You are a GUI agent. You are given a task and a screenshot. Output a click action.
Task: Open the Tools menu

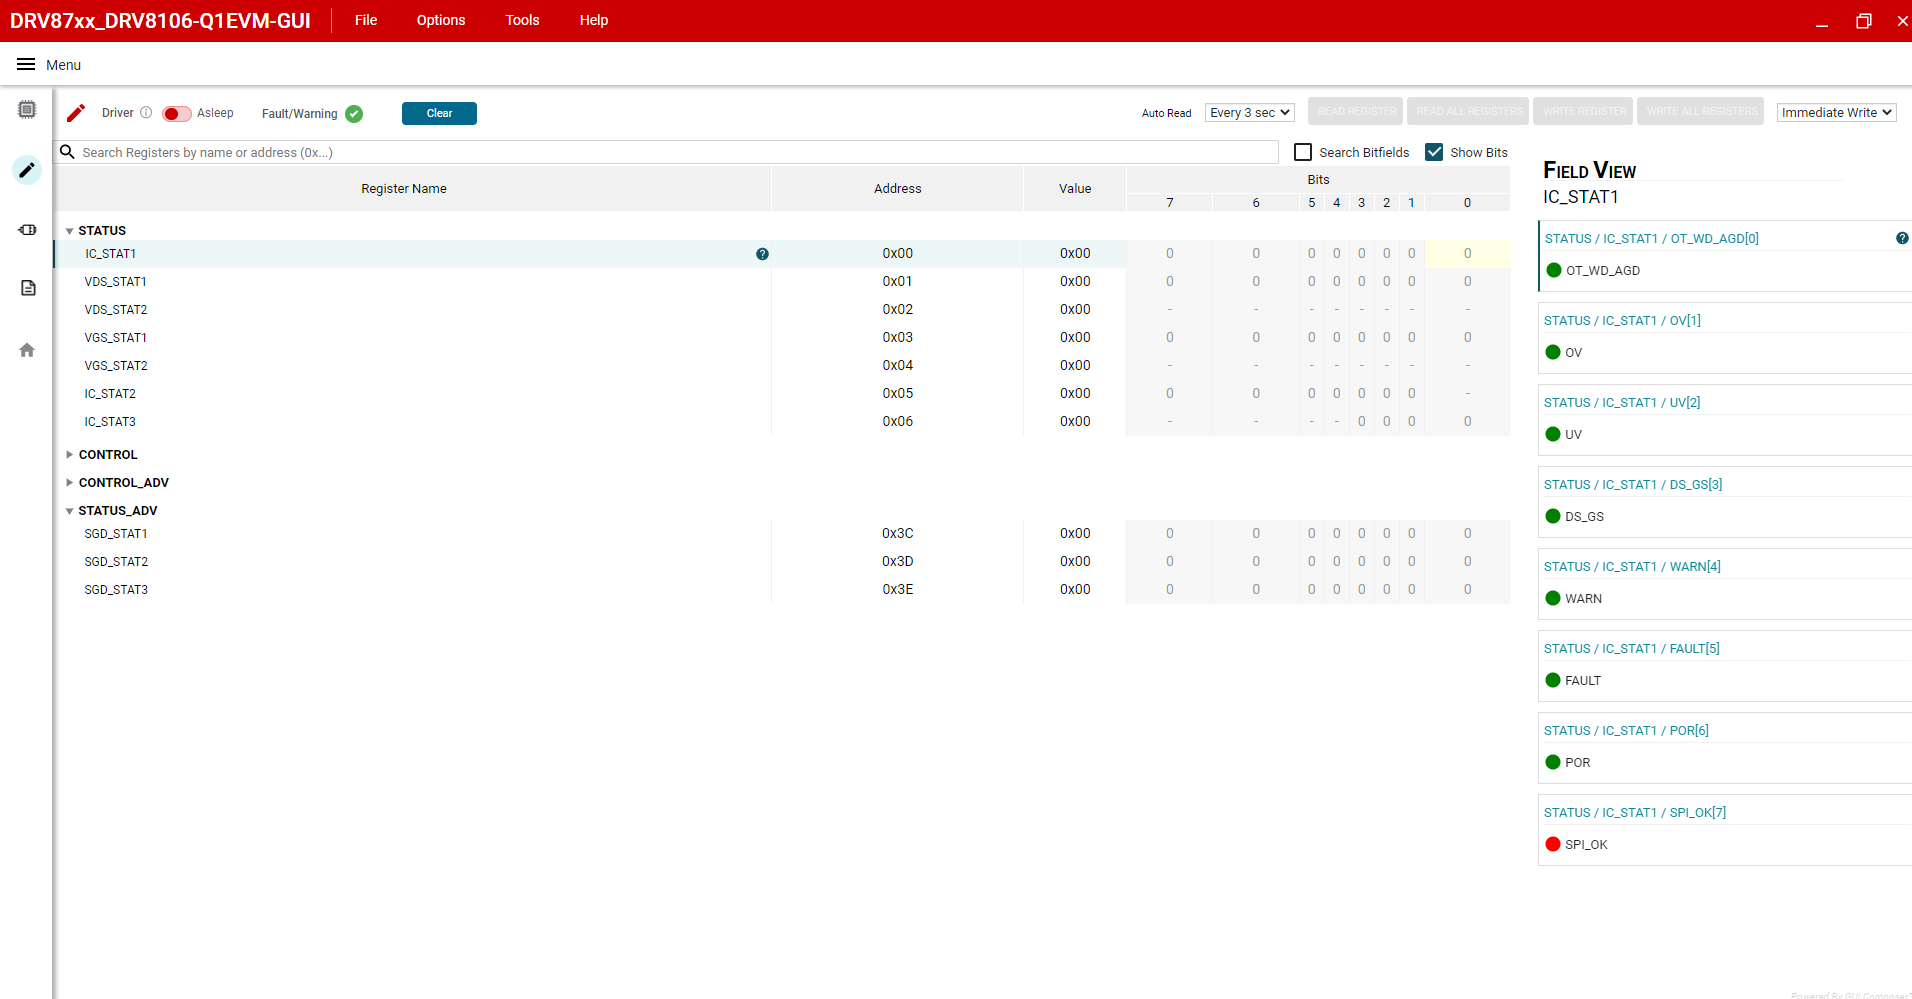522,20
